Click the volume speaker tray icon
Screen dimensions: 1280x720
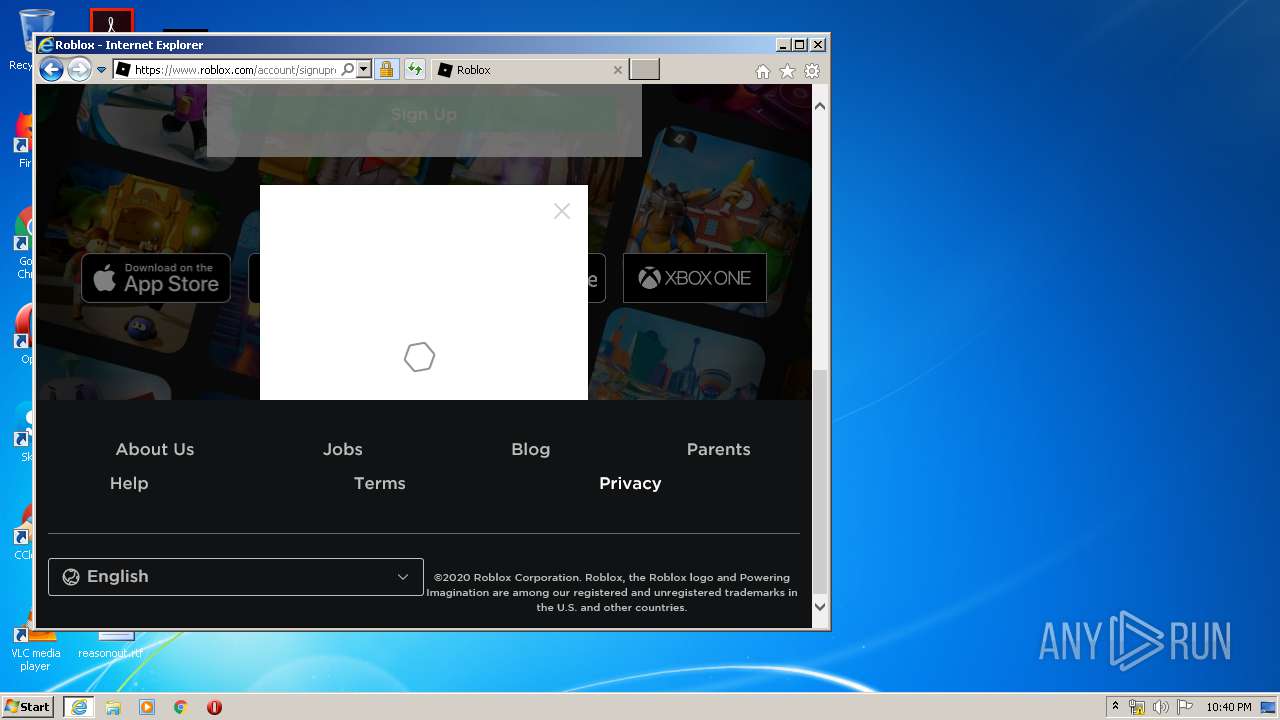[1161, 707]
